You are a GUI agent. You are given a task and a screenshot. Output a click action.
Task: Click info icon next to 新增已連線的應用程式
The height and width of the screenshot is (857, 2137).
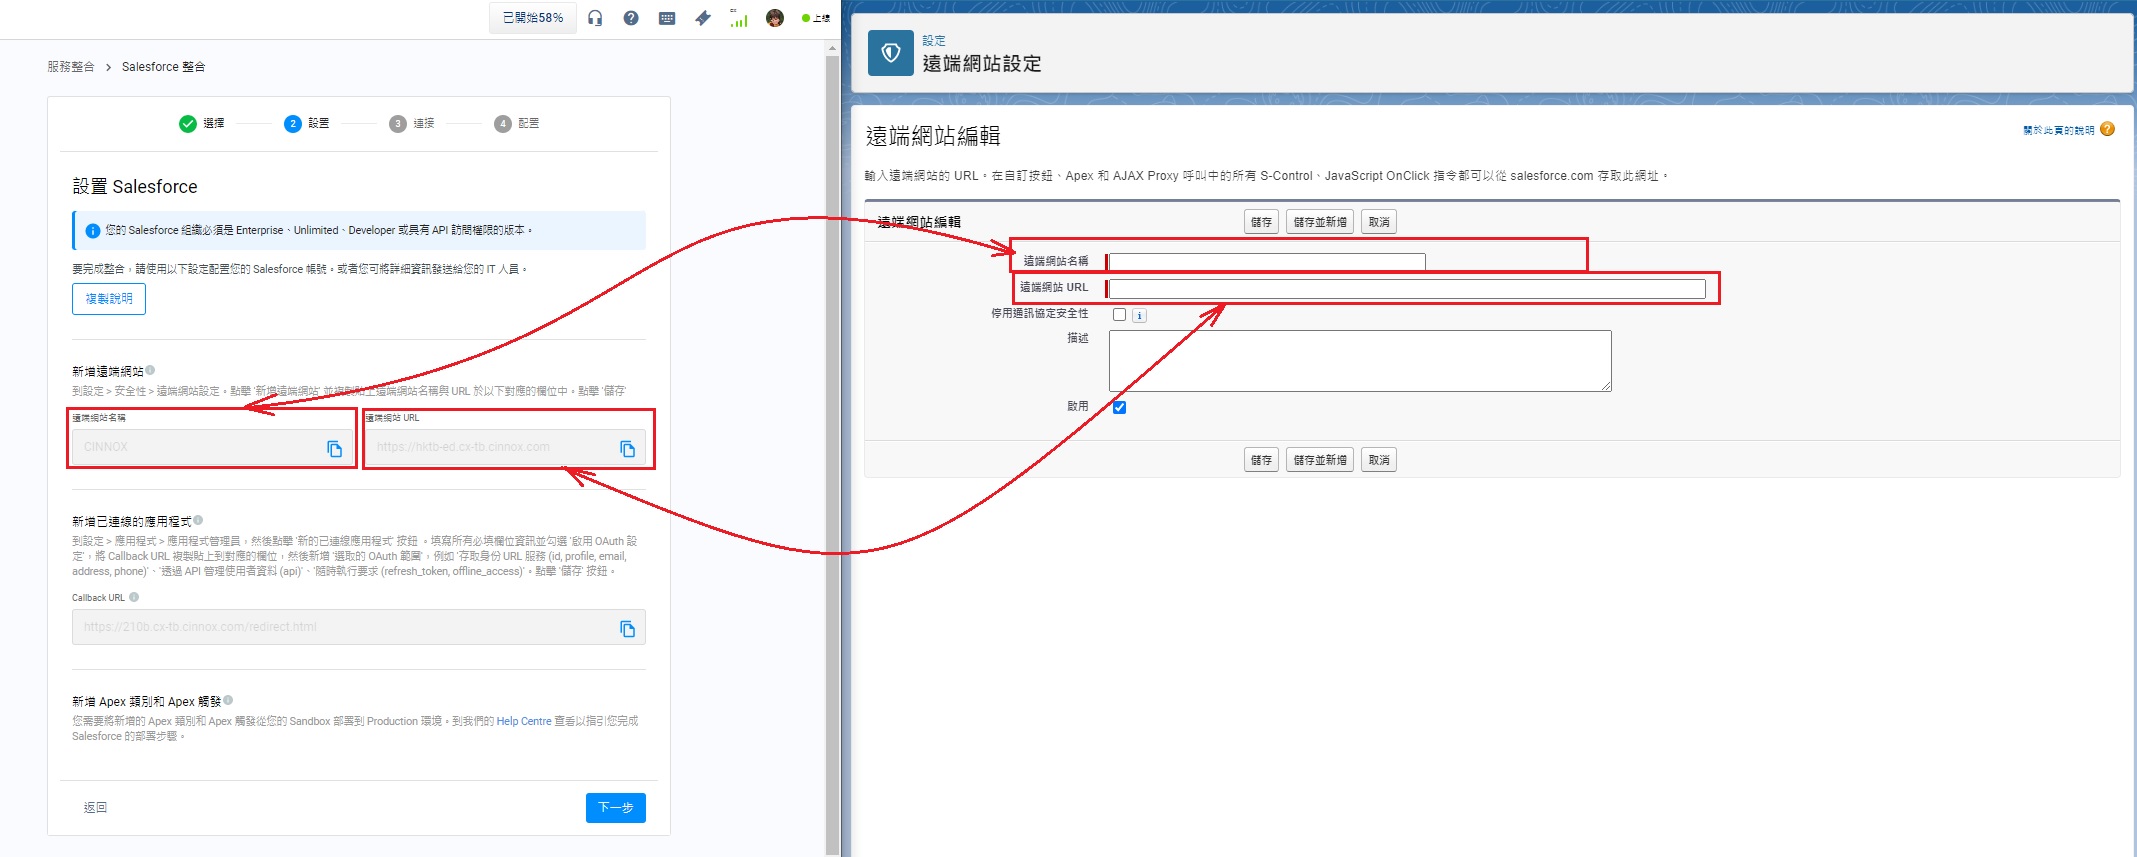[x=199, y=520]
